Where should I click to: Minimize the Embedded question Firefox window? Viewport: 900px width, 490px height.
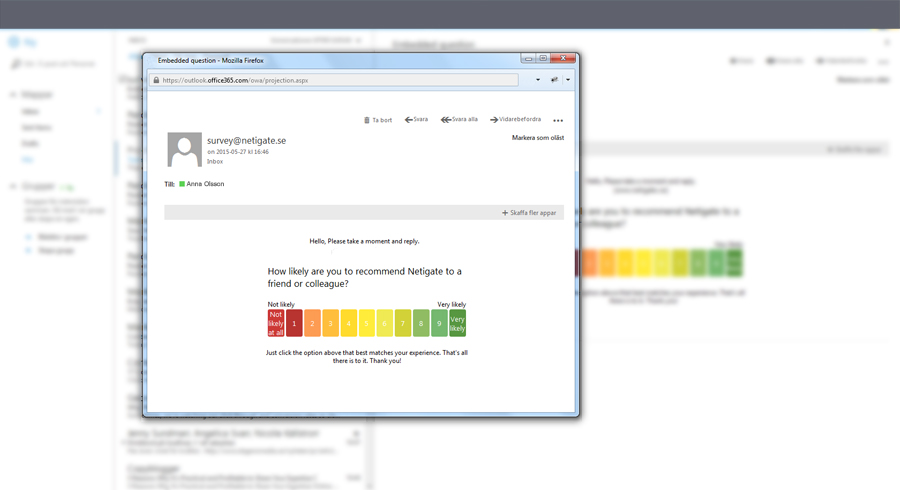(528, 59)
